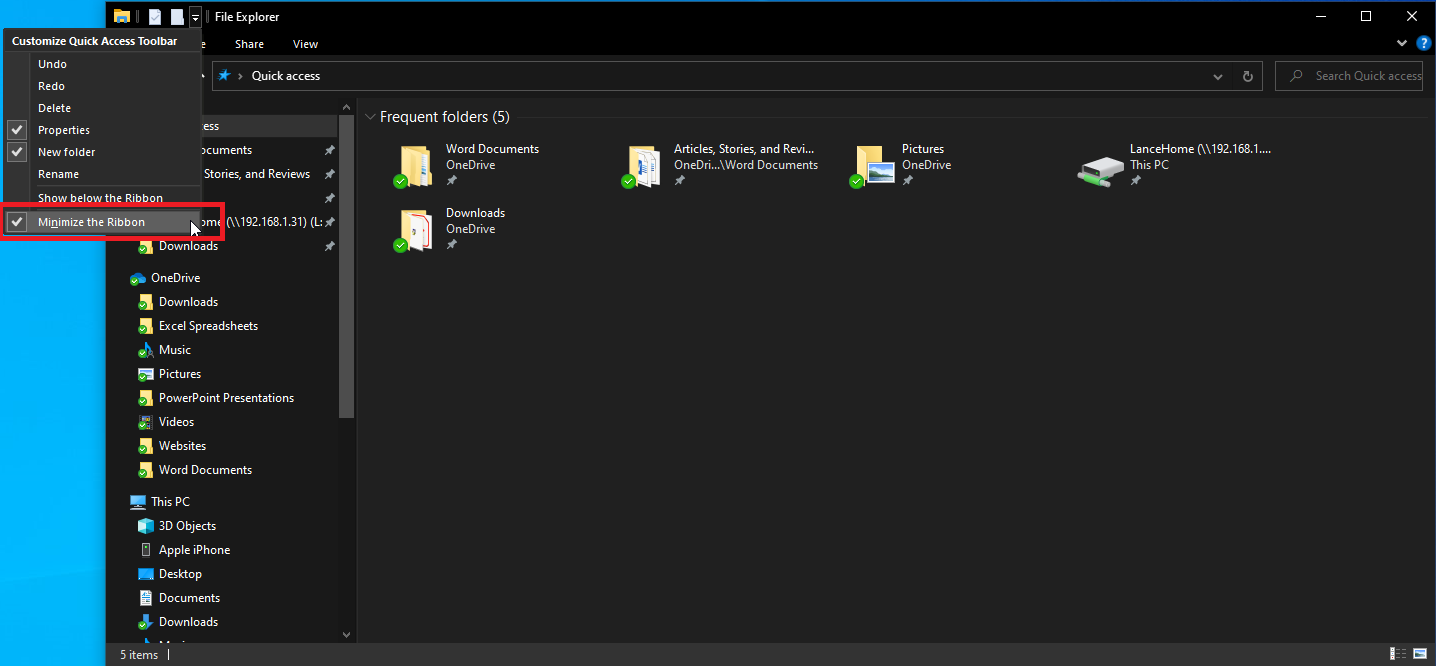The width and height of the screenshot is (1436, 666).
Task: Click the Apple iPhone device icon
Action: 145,550
